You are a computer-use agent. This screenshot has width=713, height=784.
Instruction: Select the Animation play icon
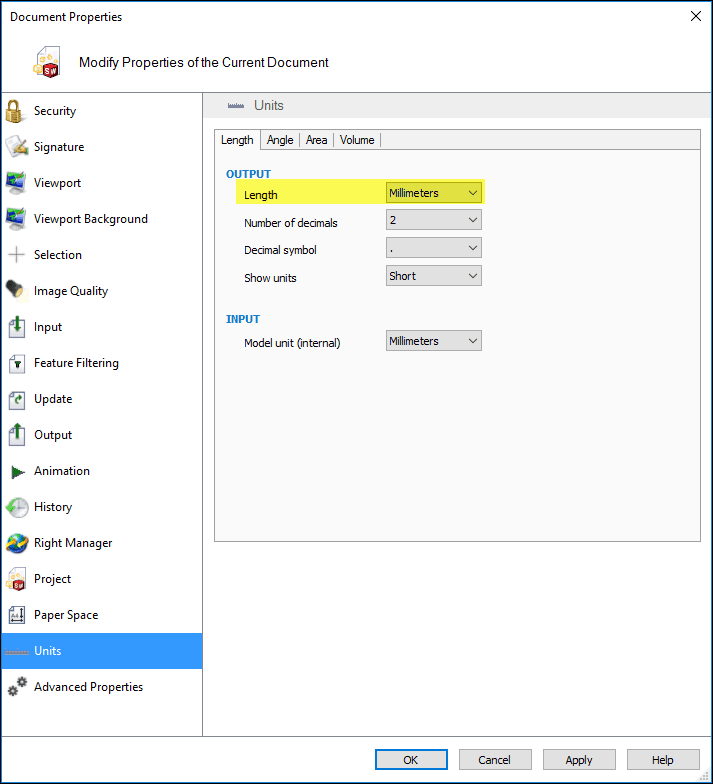tap(16, 471)
